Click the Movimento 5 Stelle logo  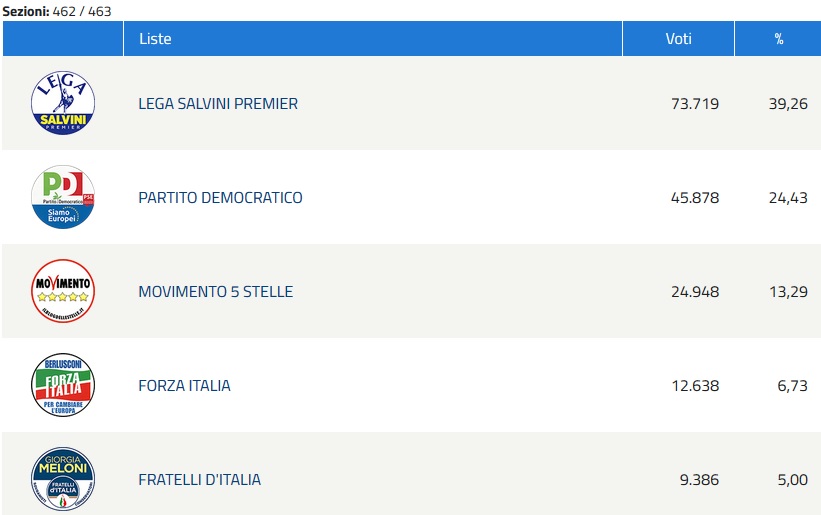[x=63, y=291]
